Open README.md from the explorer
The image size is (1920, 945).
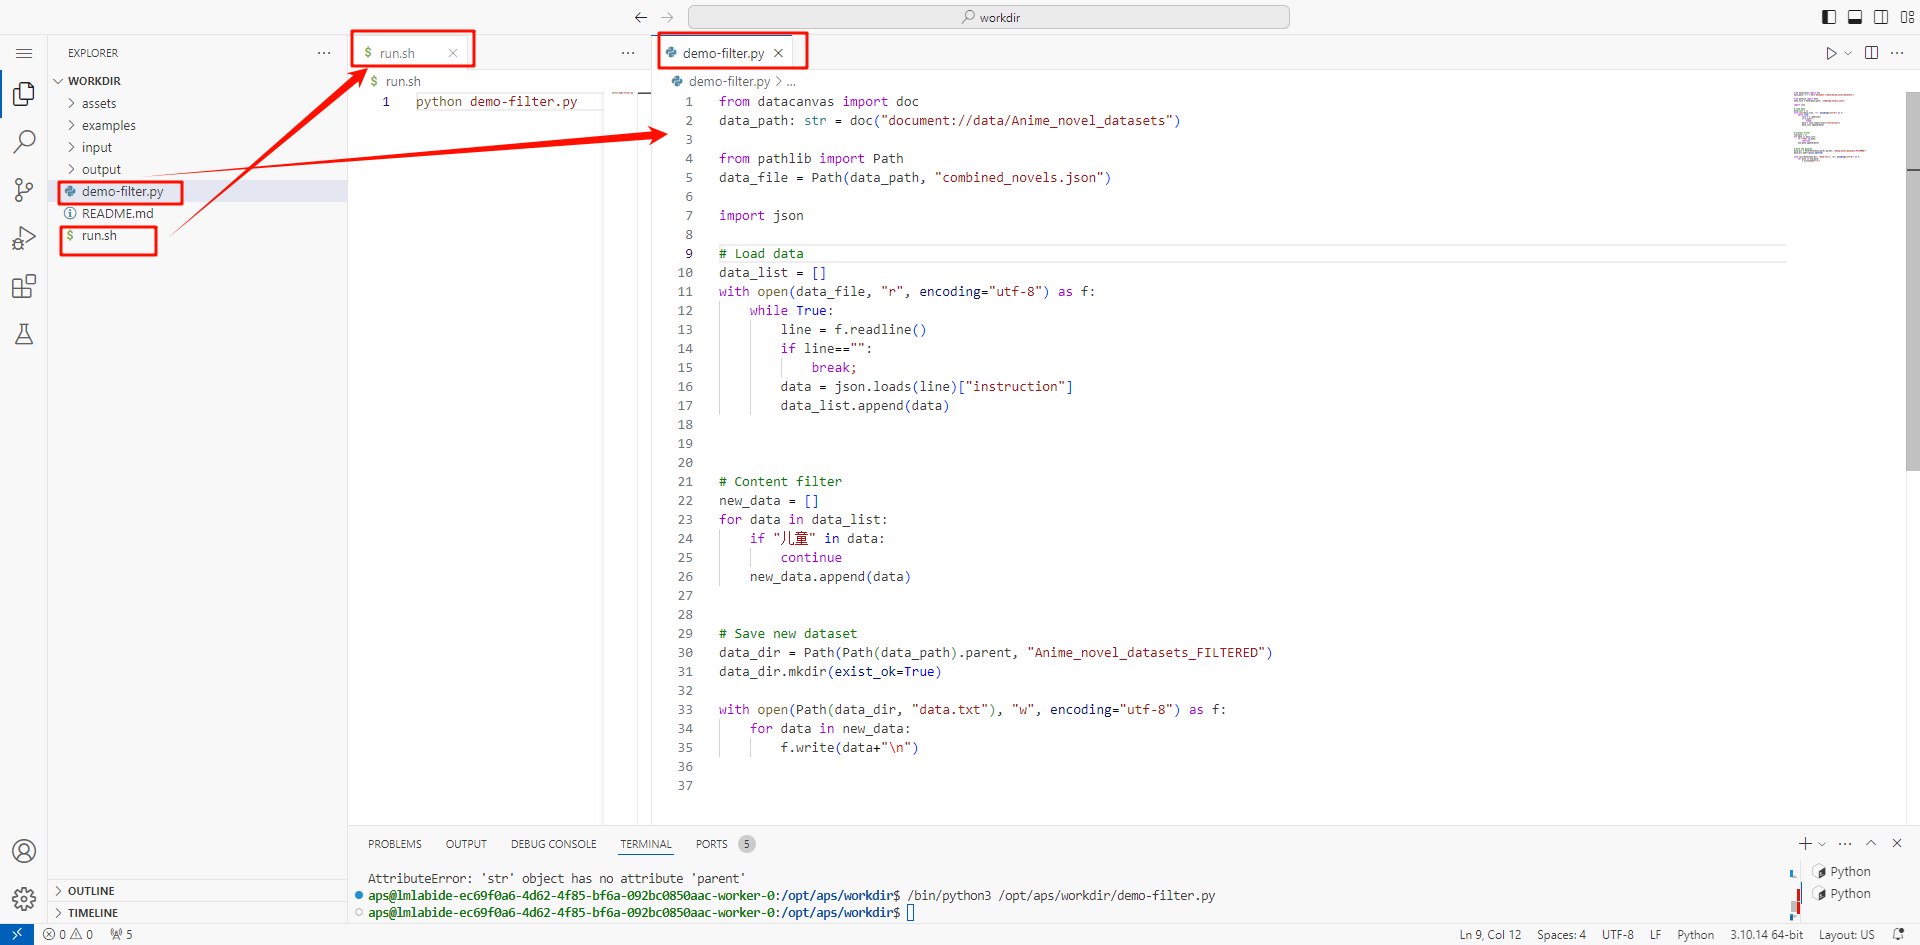(x=117, y=214)
